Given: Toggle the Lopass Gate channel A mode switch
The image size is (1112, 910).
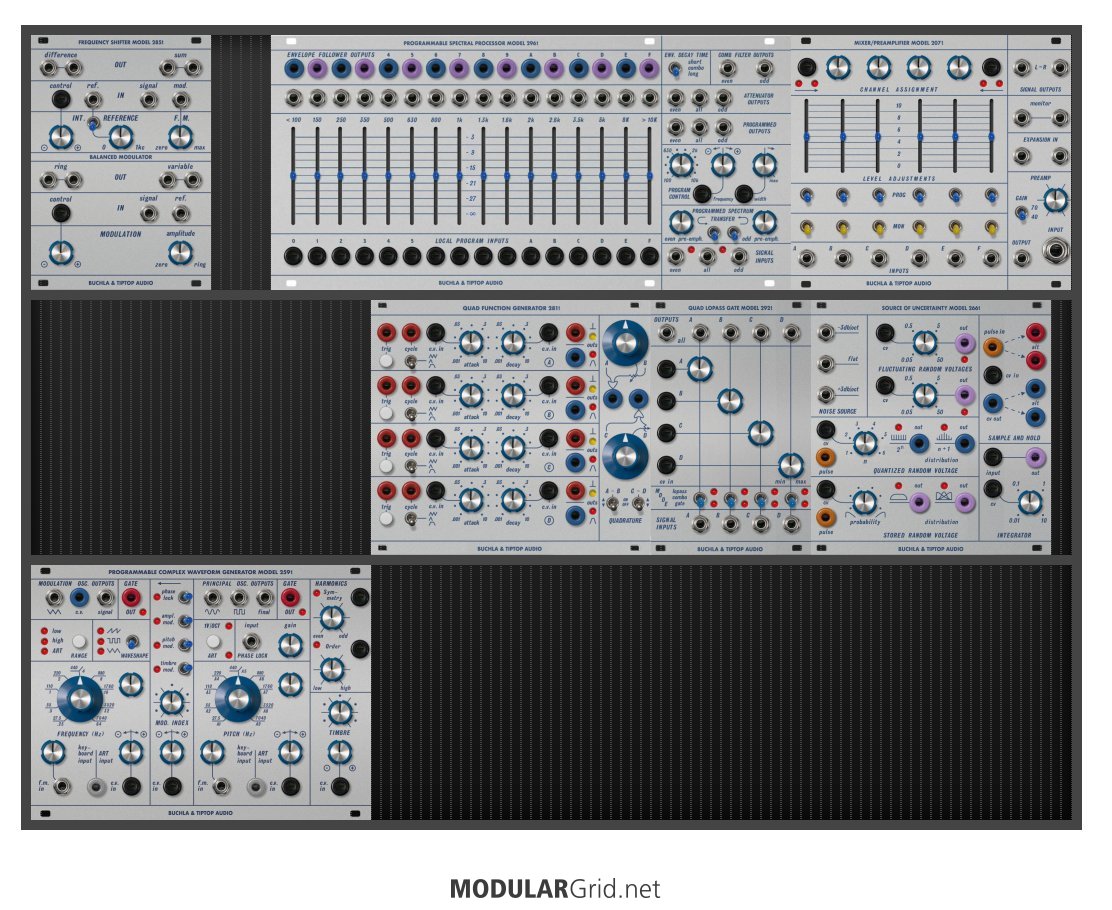Looking at the screenshot, I should pos(700,500).
